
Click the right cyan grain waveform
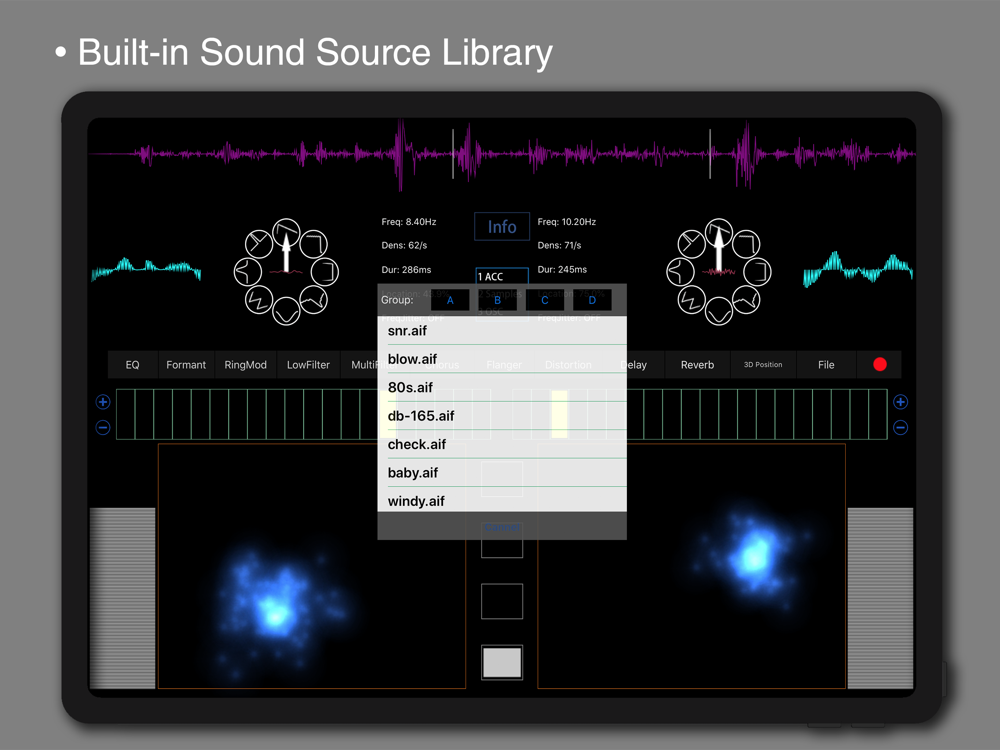coord(858,268)
